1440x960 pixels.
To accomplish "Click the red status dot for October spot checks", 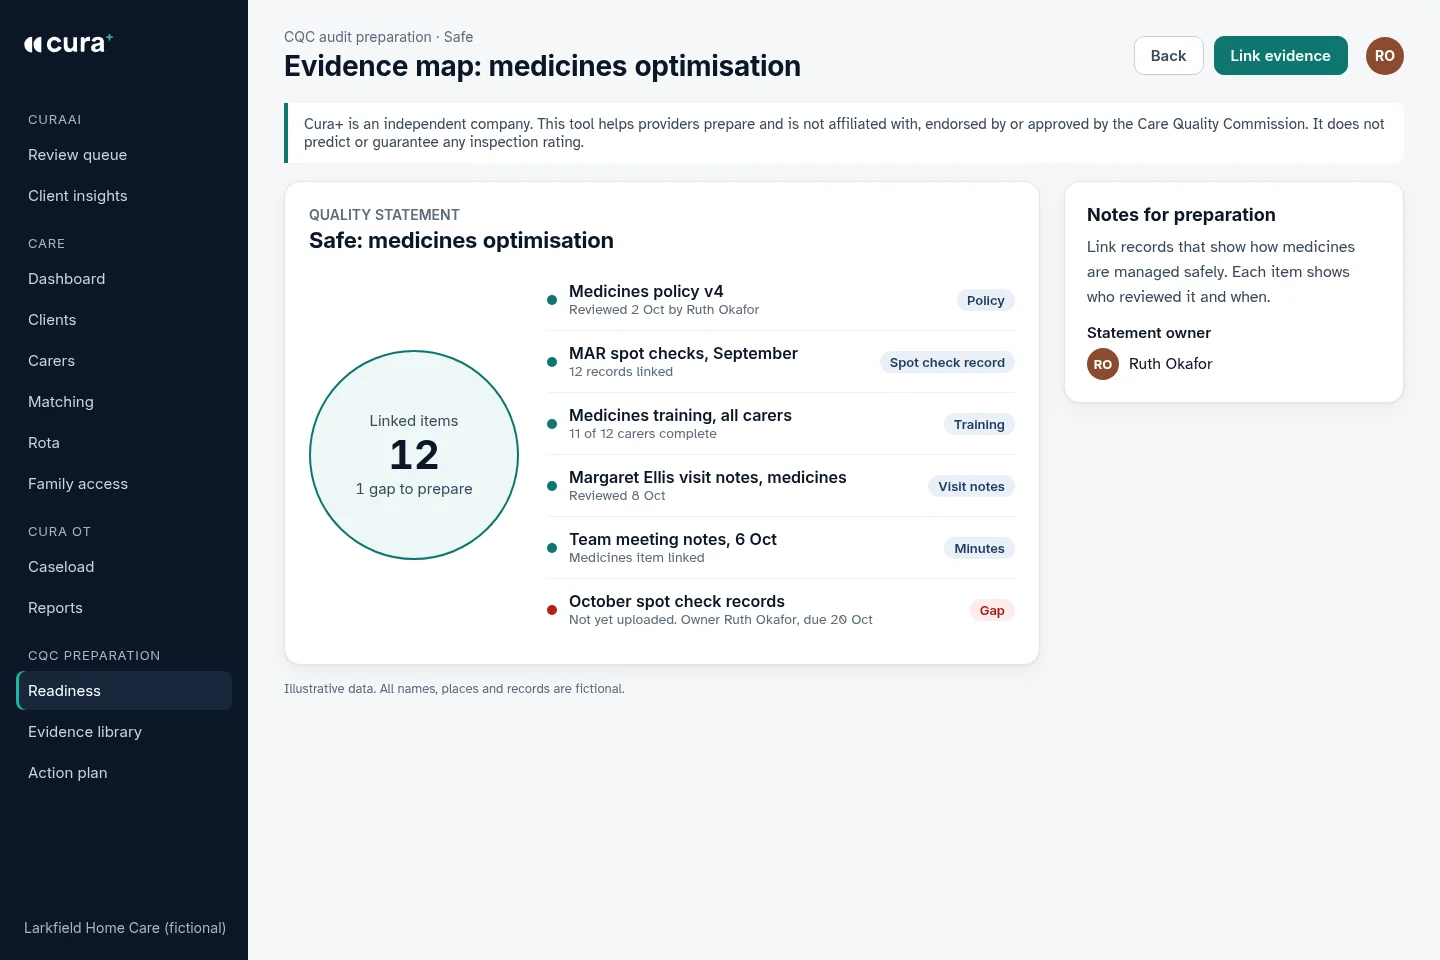I will tap(552, 610).
